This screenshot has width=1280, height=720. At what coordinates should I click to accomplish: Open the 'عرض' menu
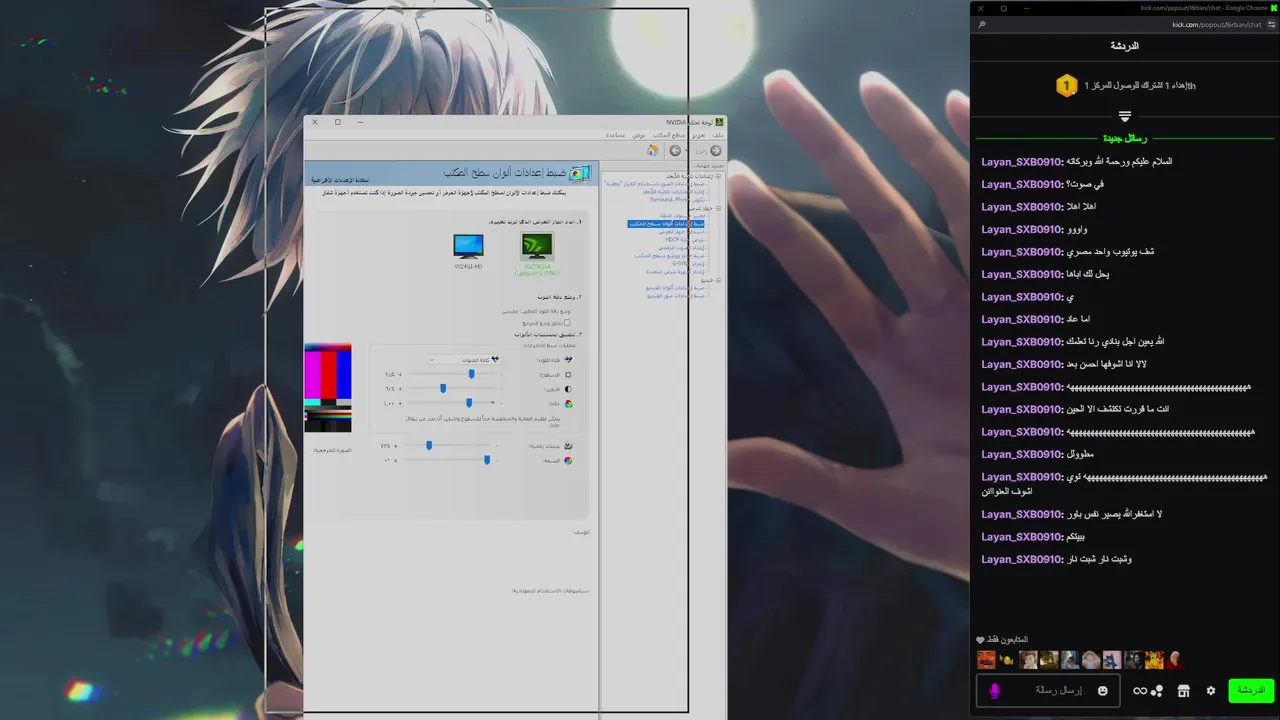[x=638, y=135]
